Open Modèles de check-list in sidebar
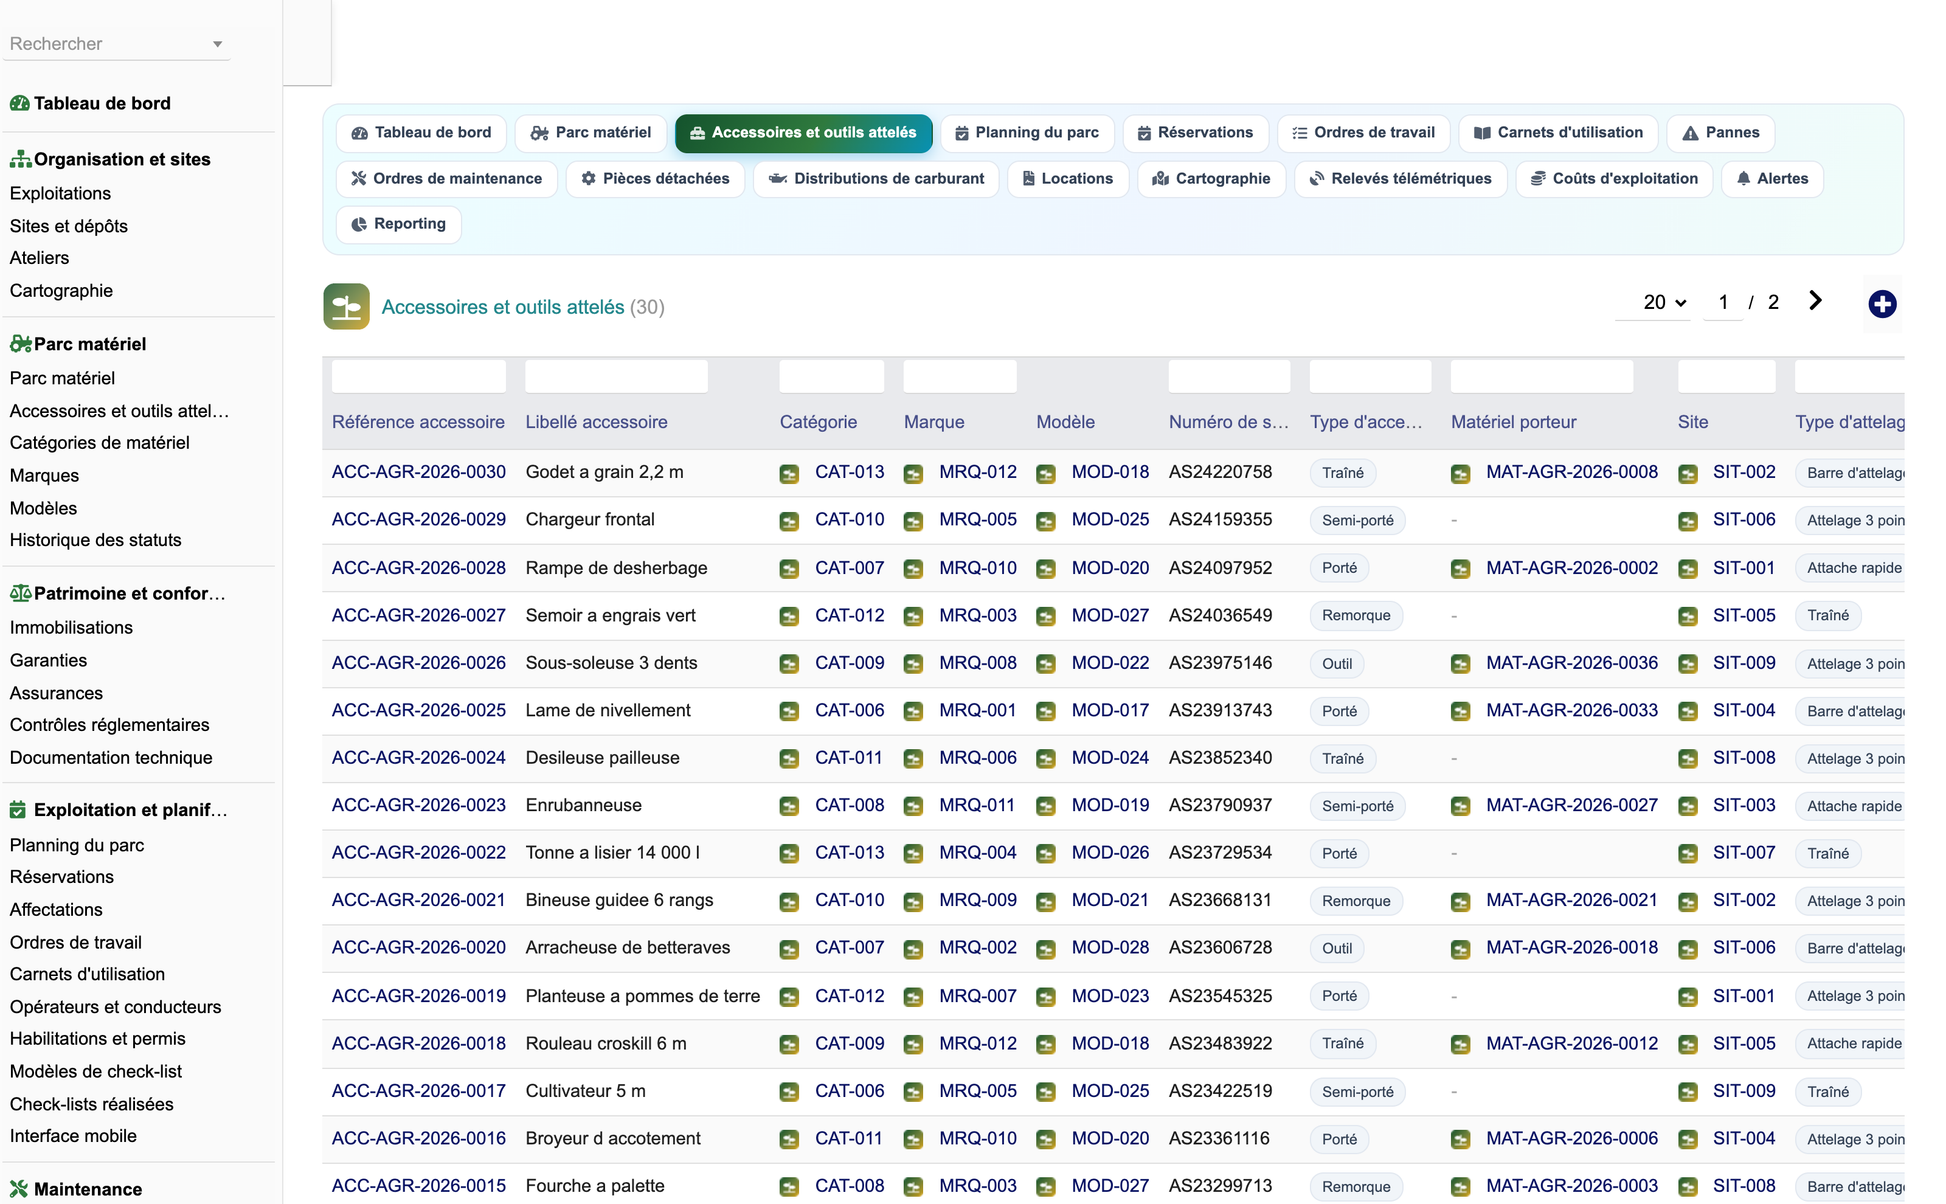1946x1204 pixels. point(96,1072)
